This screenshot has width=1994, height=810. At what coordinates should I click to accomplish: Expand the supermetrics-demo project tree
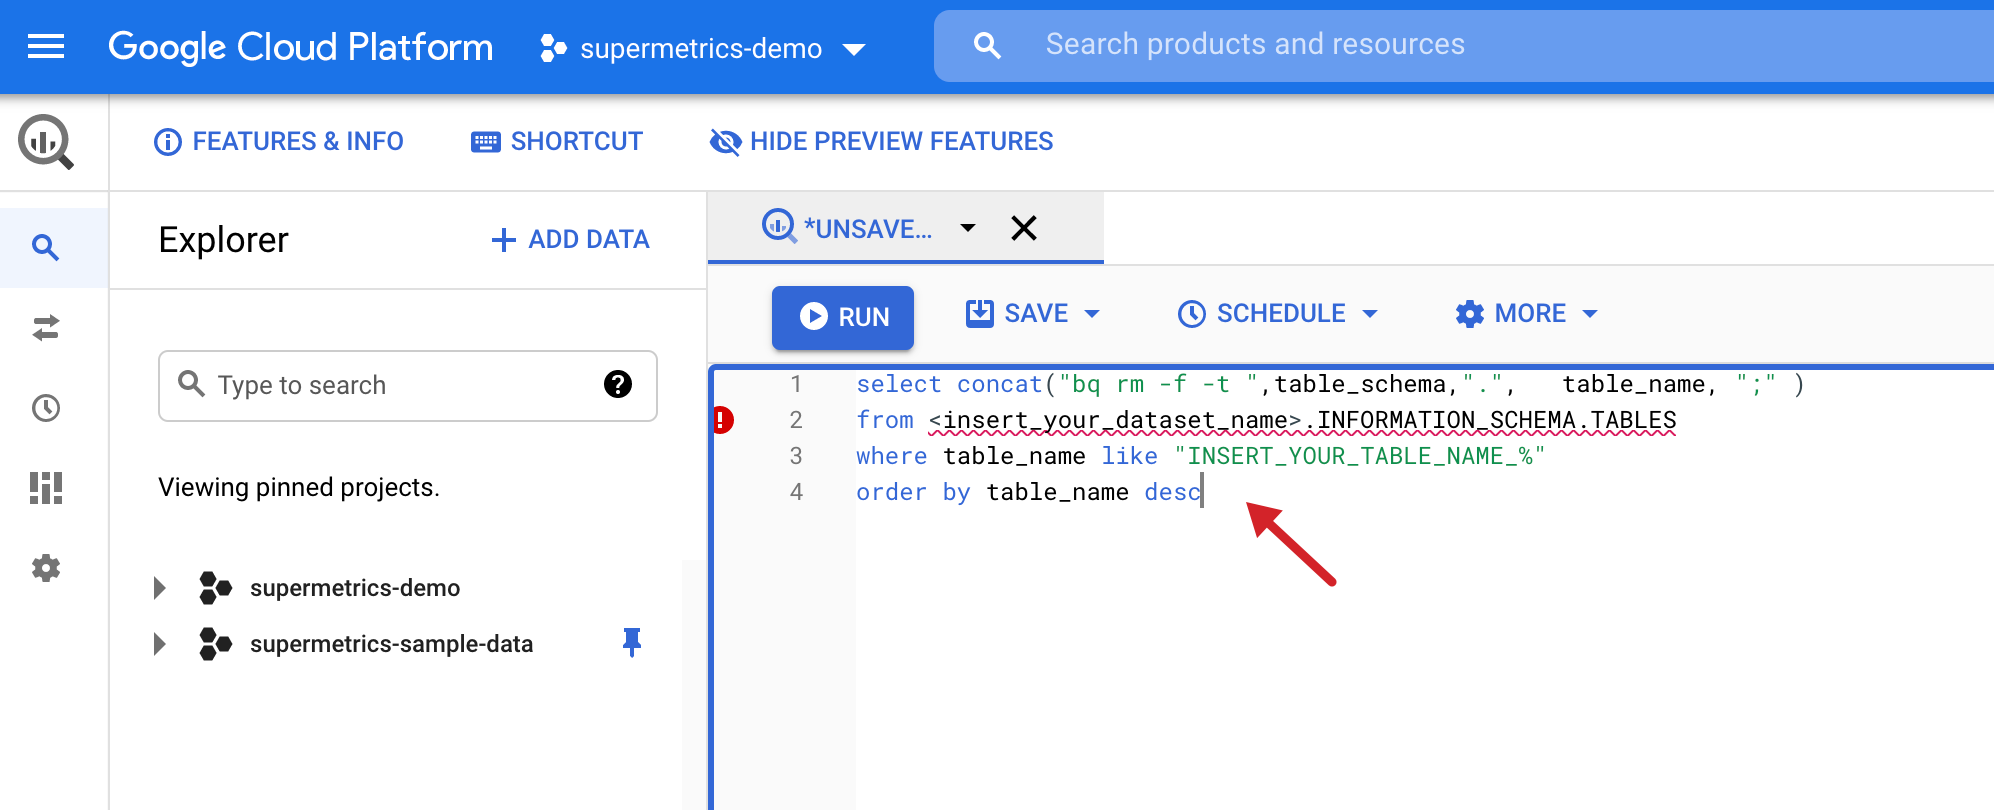(x=159, y=588)
